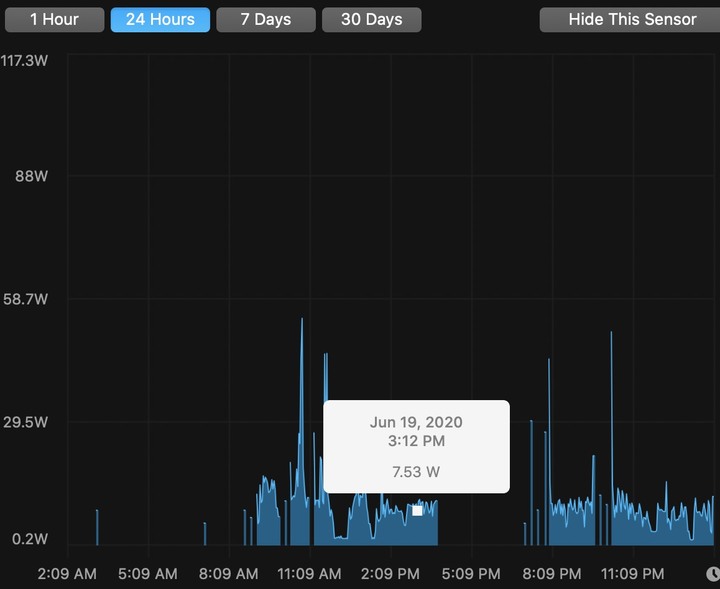Viewport: 720px width, 589px height.
Task: Click the 117.3W axis label
Action: 24,61
